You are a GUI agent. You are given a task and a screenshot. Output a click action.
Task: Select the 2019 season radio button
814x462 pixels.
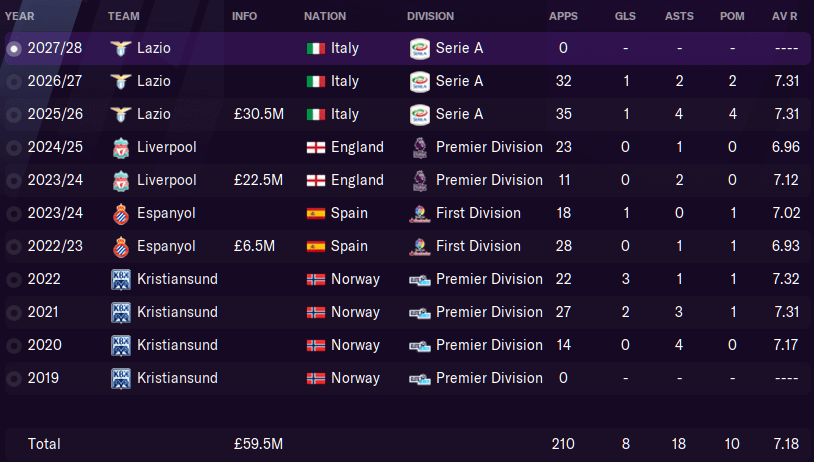pos(14,378)
